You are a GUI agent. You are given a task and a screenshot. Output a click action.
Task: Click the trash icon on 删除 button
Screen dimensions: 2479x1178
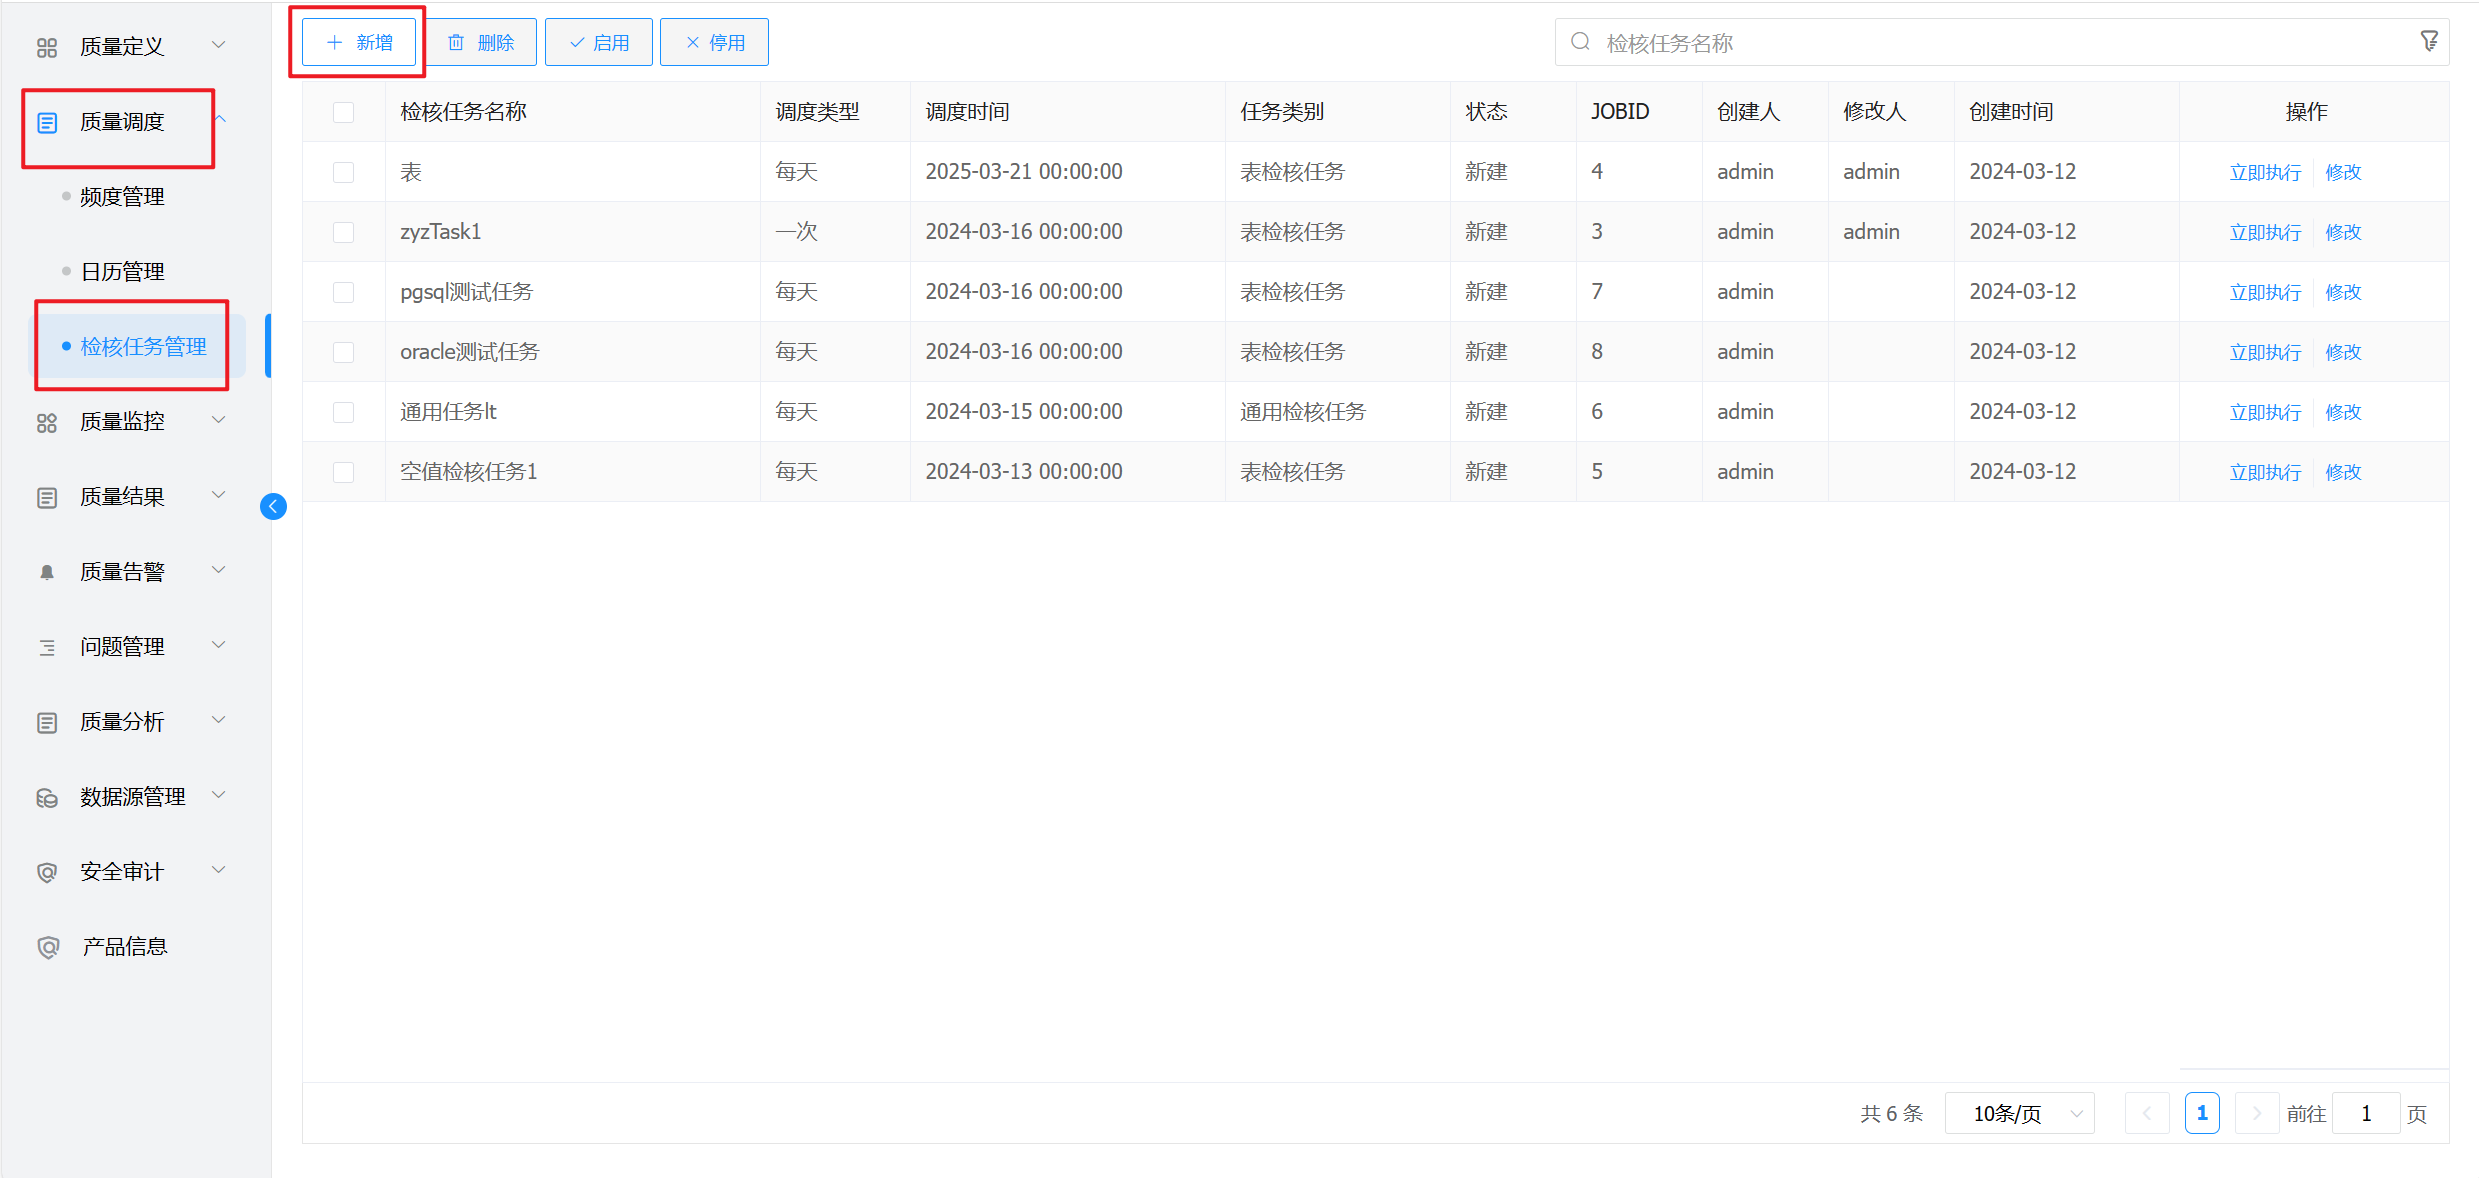point(456,42)
